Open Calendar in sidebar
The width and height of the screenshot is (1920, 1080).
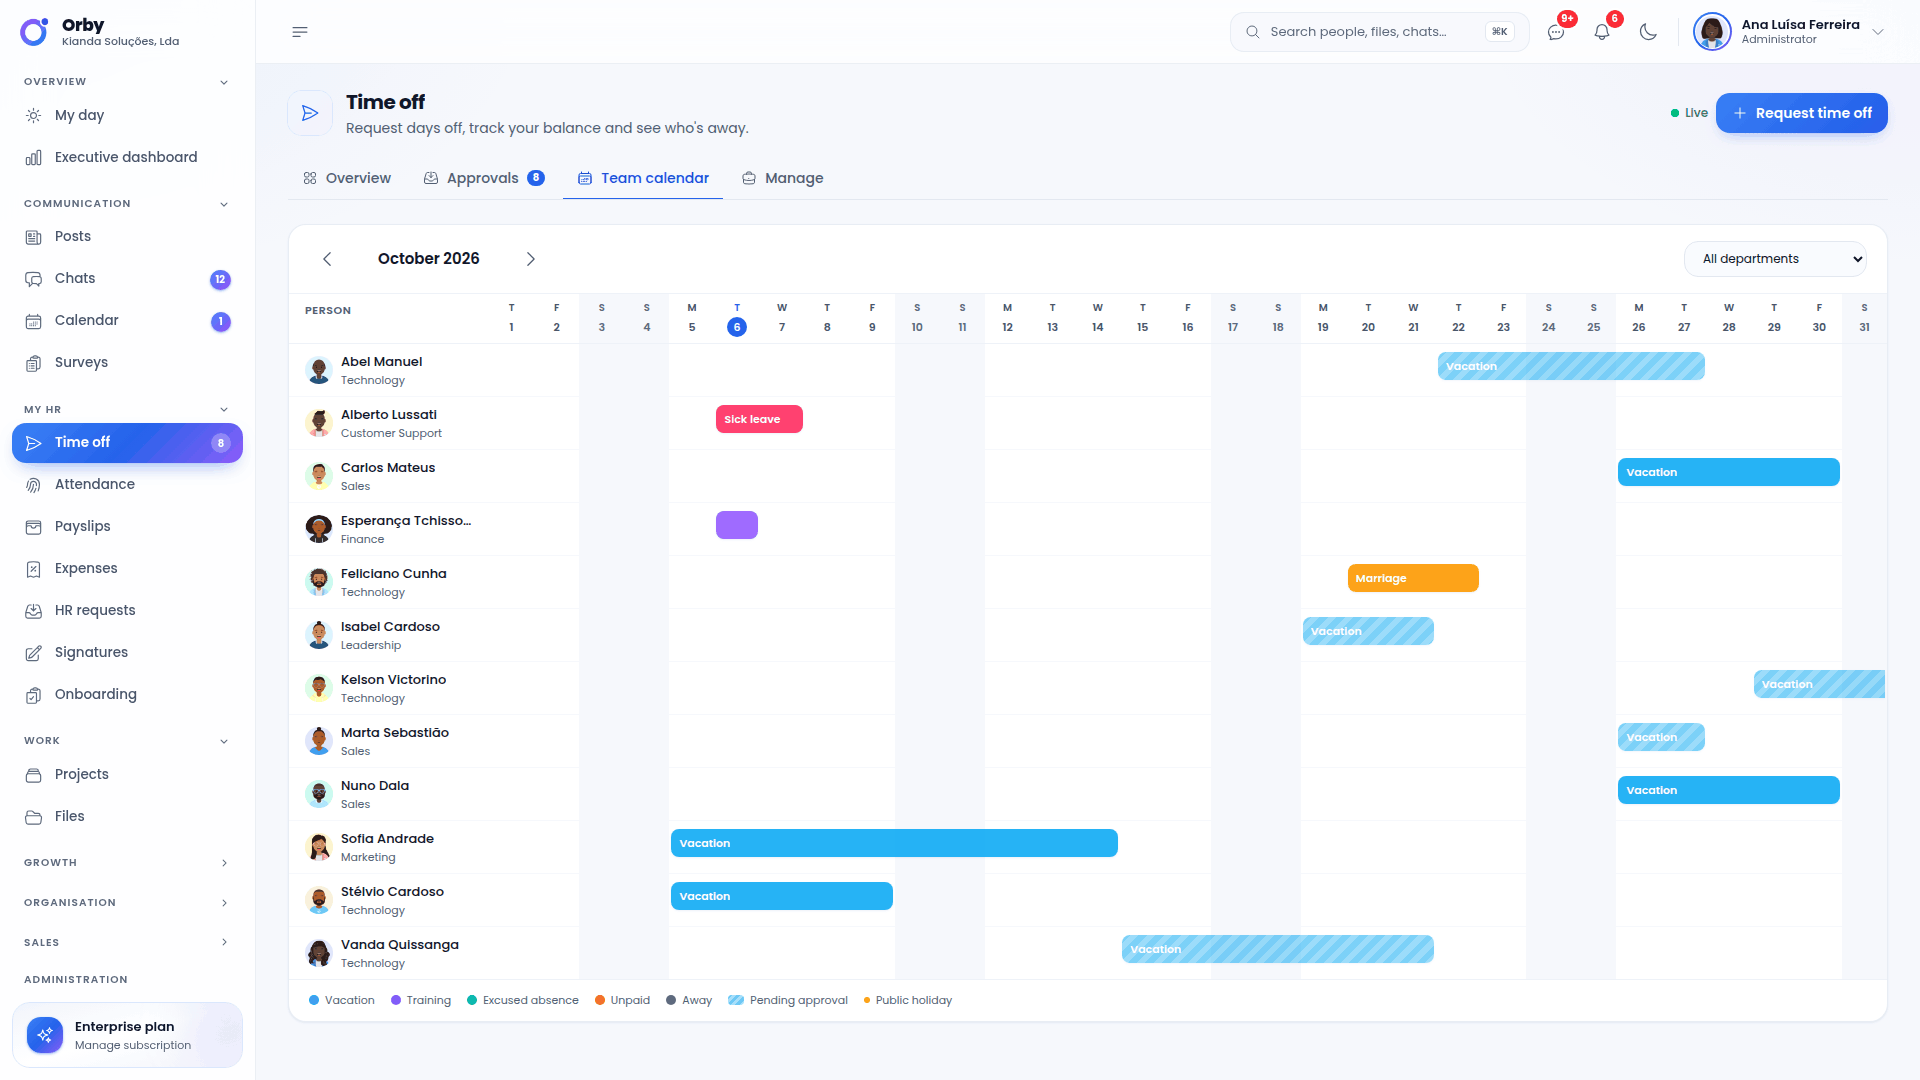127,320
